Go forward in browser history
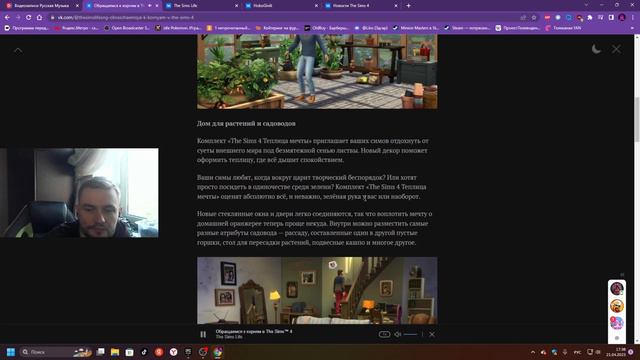The height and width of the screenshot is (360, 640). (18, 18)
